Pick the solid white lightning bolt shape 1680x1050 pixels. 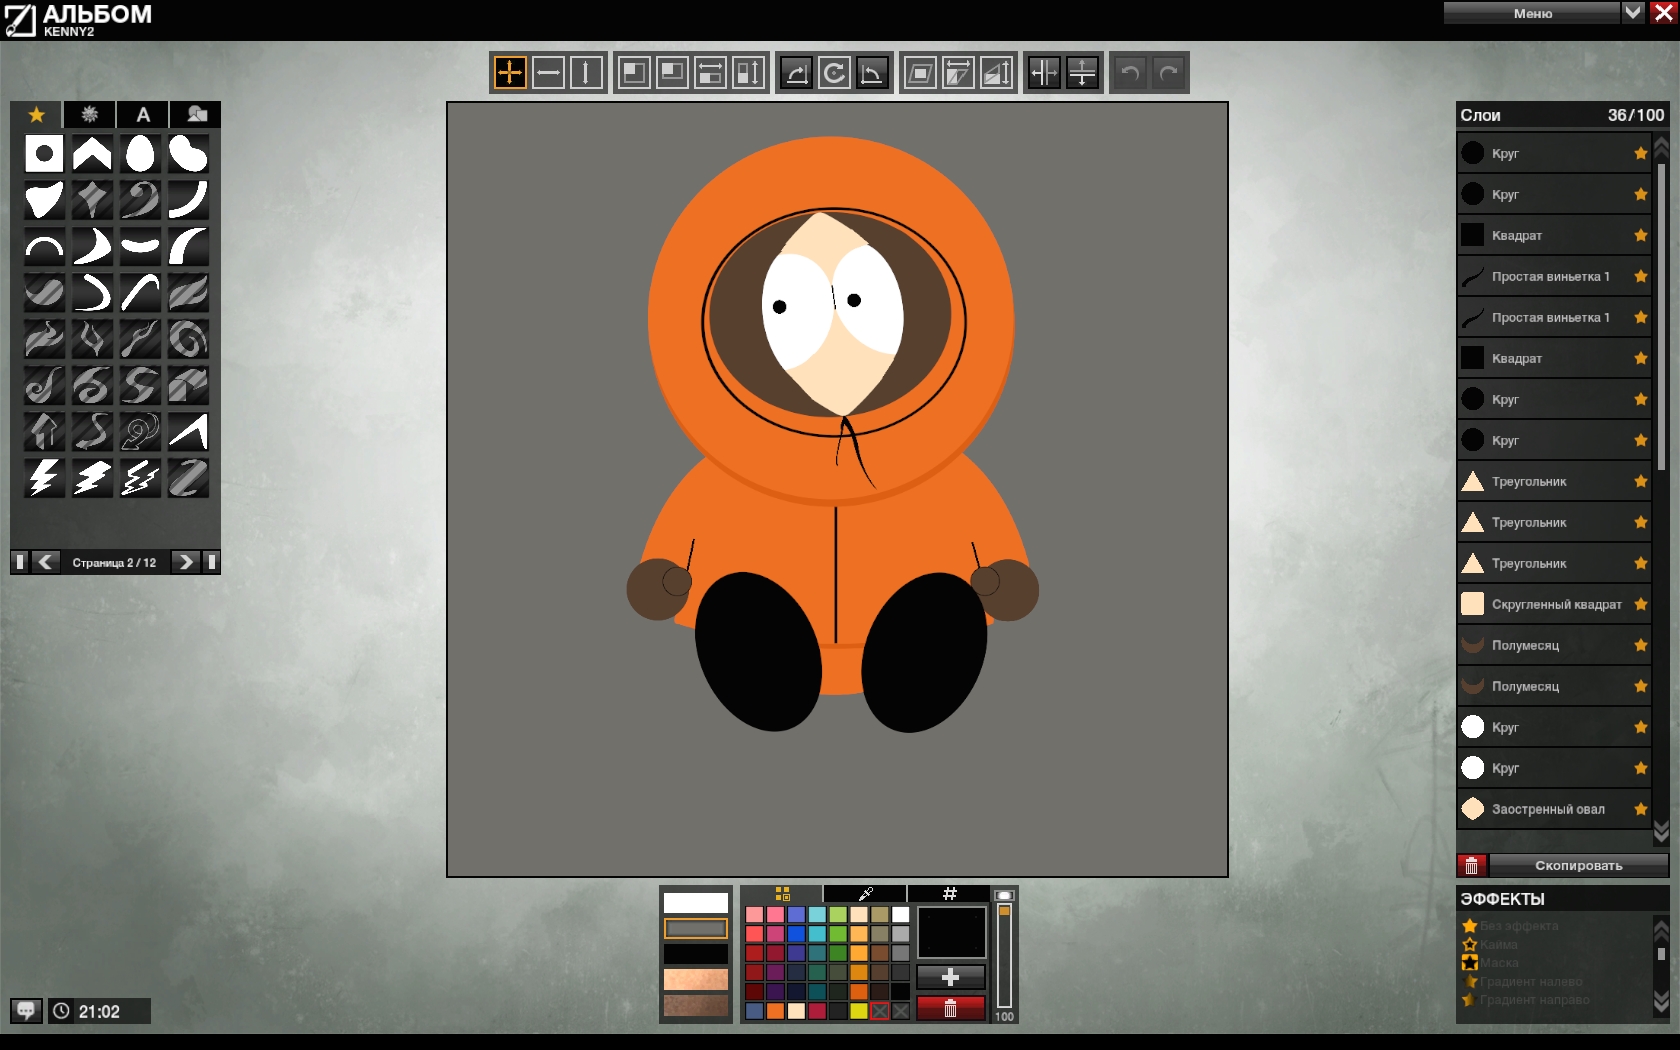[44, 478]
